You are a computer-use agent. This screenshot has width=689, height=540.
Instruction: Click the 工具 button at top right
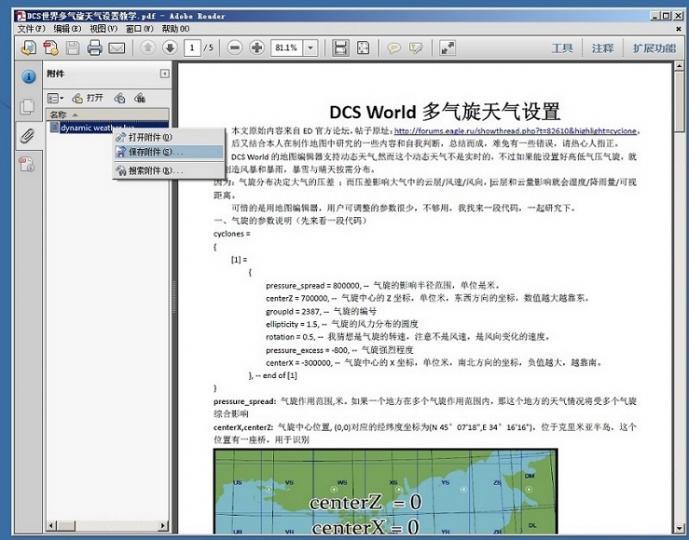[562, 48]
